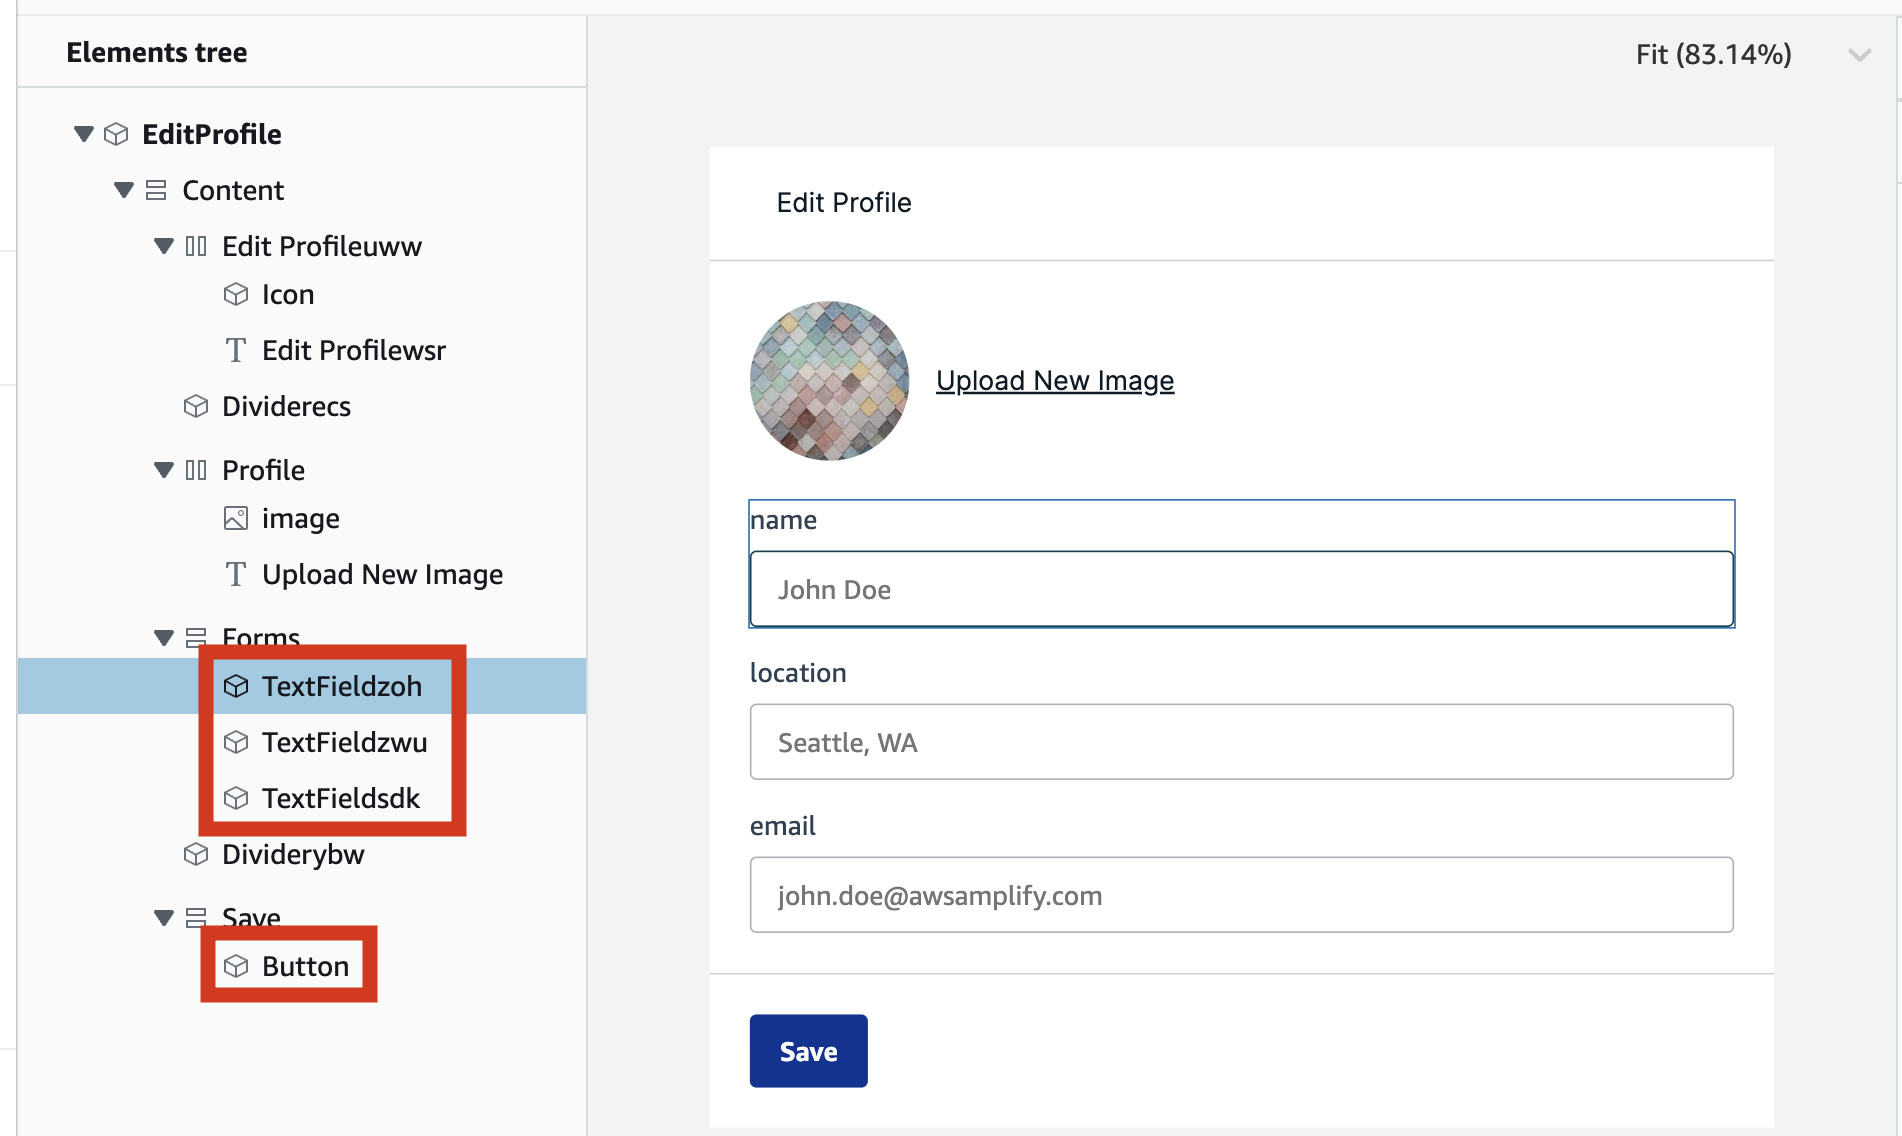Click the text T icon beside Edit Profilewsr
This screenshot has height=1136, width=1902.
(236, 350)
